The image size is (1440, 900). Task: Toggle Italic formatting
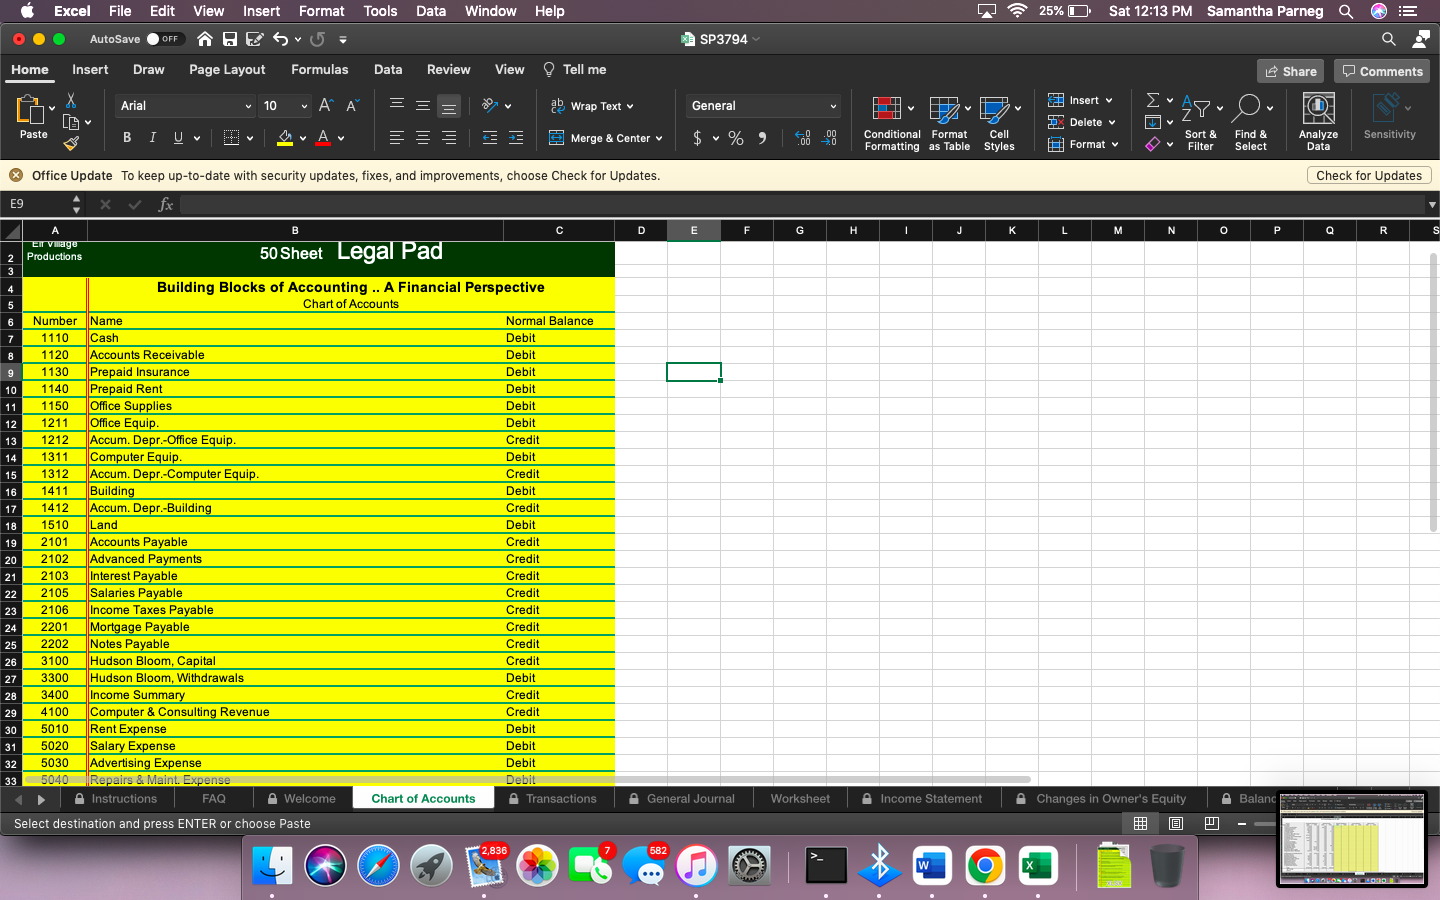(152, 137)
